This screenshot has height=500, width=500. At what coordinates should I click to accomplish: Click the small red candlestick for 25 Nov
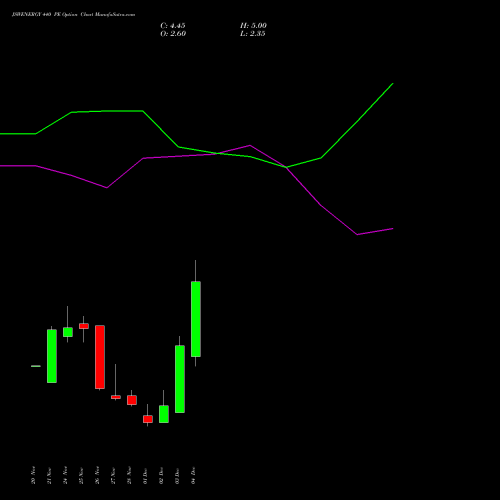click(84, 326)
